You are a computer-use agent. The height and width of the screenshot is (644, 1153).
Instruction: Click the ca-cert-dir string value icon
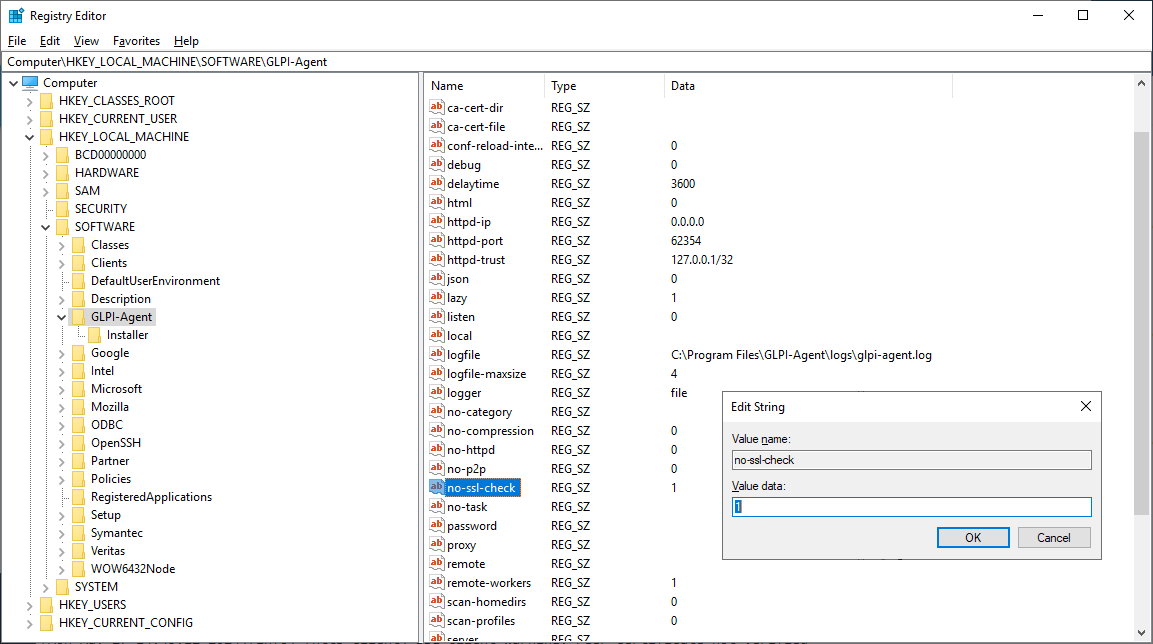(x=437, y=107)
